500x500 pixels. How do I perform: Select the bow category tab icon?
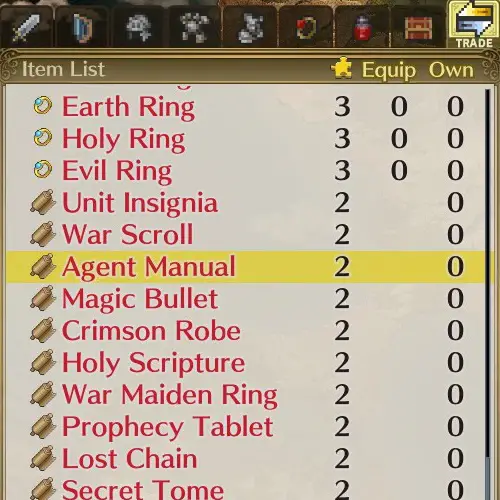(x=82, y=28)
